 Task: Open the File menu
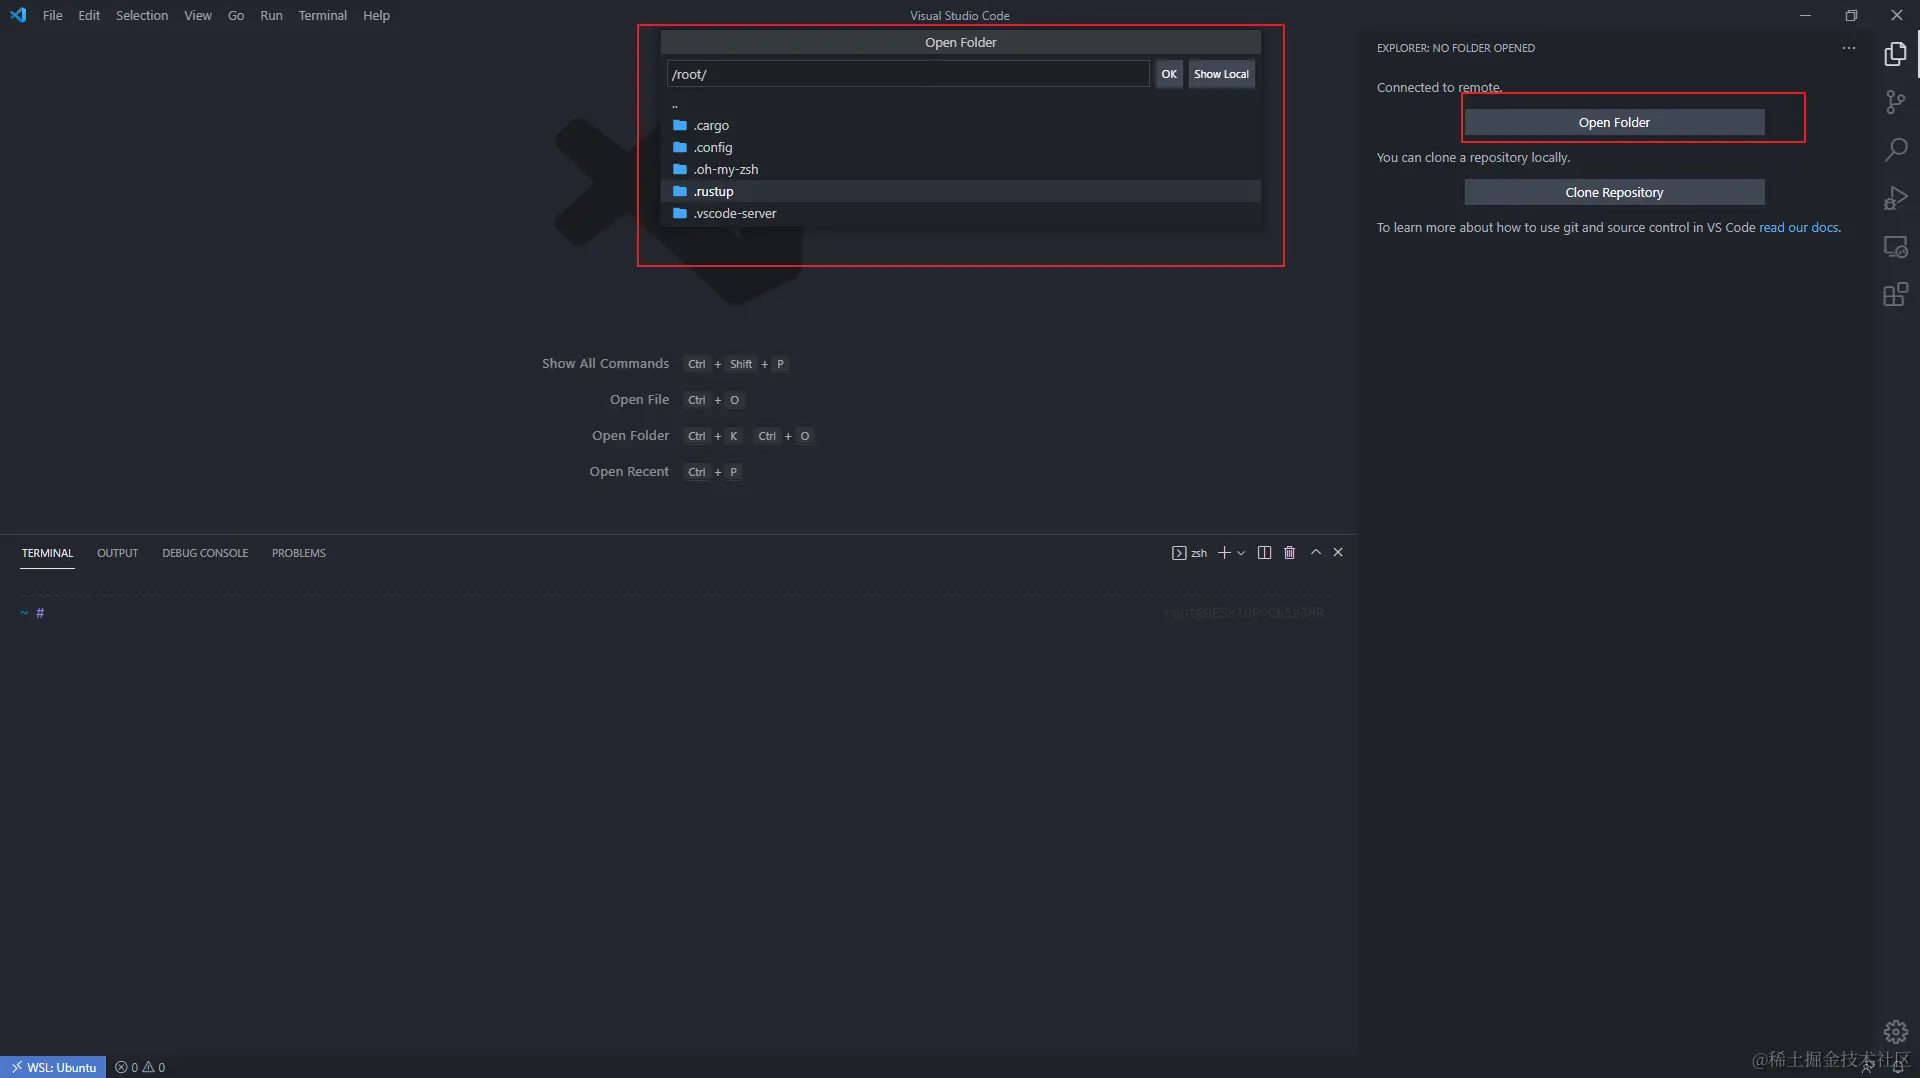(52, 15)
